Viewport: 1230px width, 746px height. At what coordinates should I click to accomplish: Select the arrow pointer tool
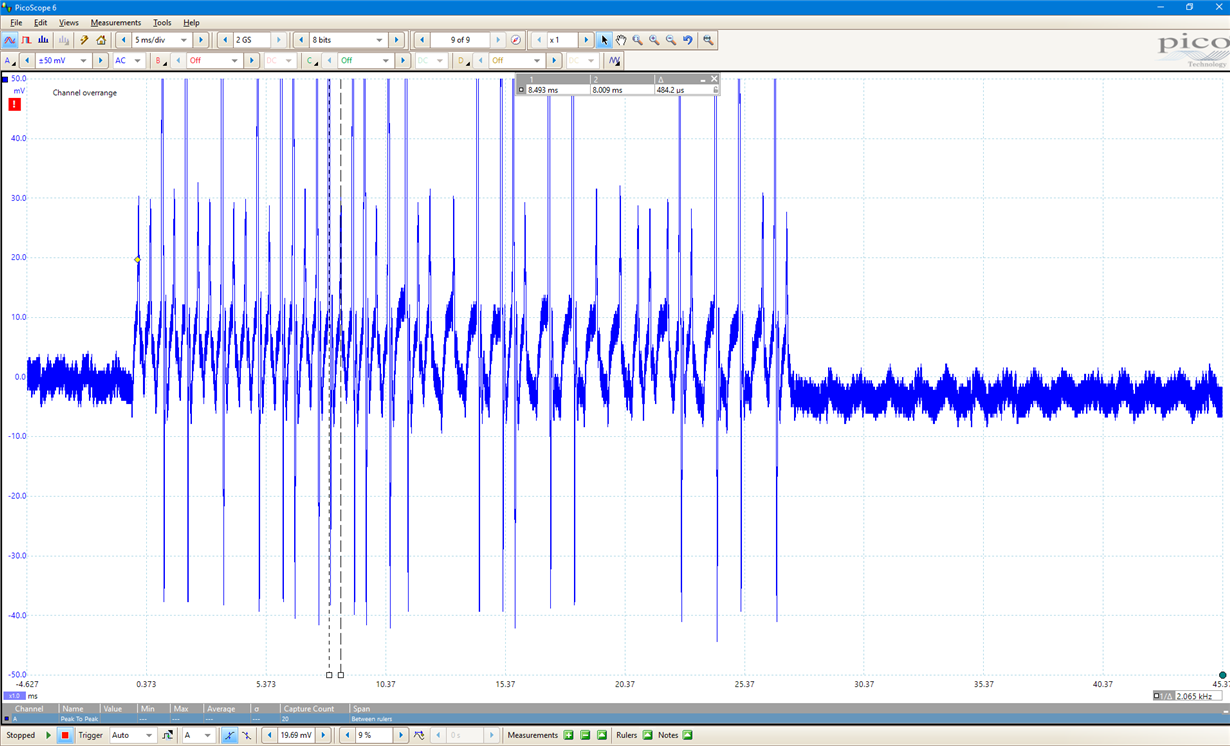[x=604, y=40]
